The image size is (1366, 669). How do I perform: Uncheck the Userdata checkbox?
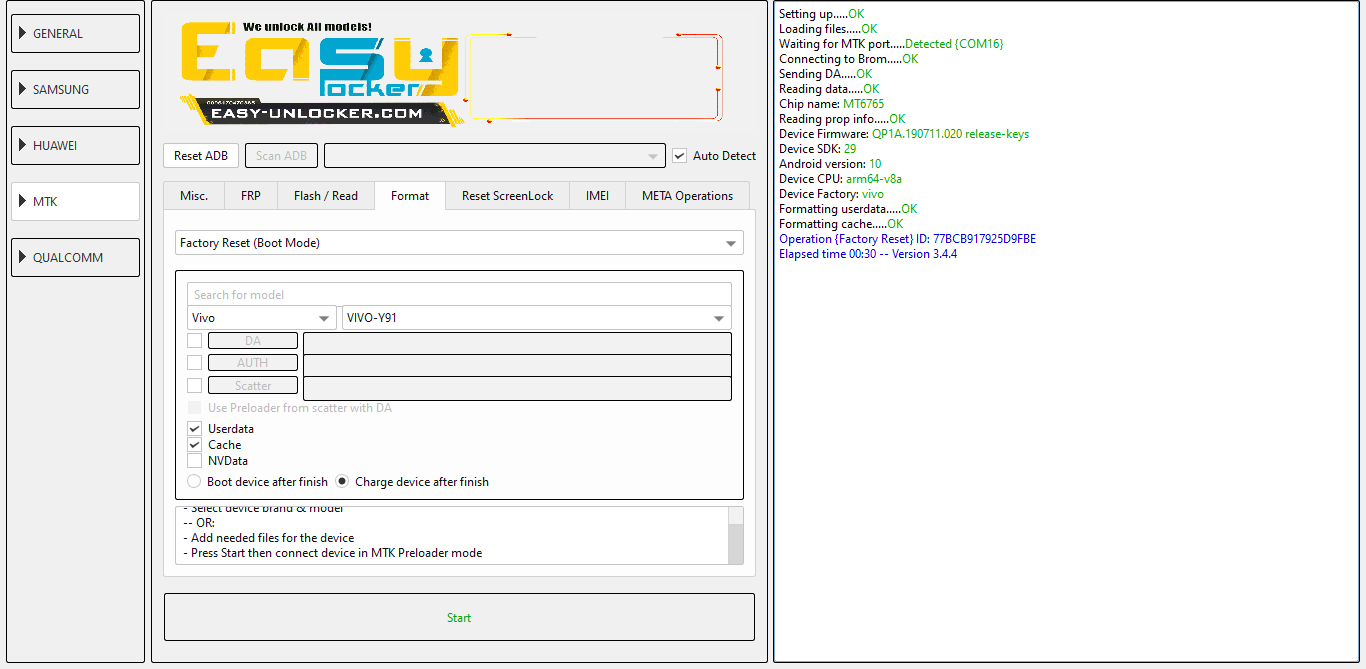point(195,429)
